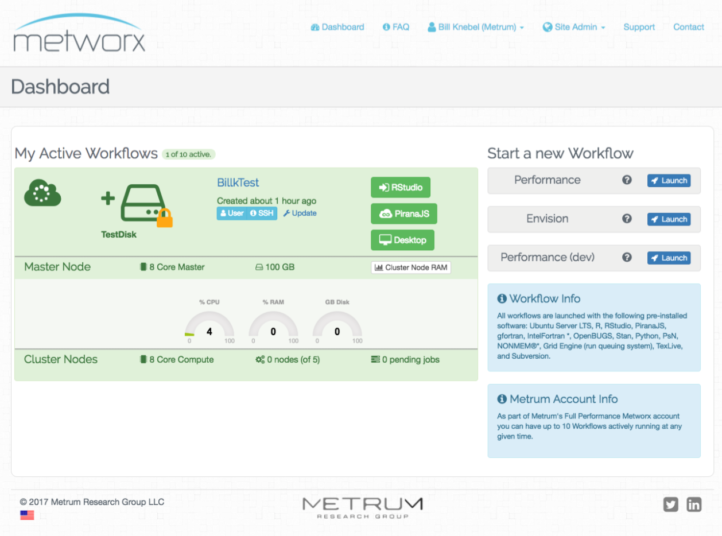The width and height of the screenshot is (722, 536).
Task: Click the Metrum Account Info info icon
Action: tap(502, 399)
